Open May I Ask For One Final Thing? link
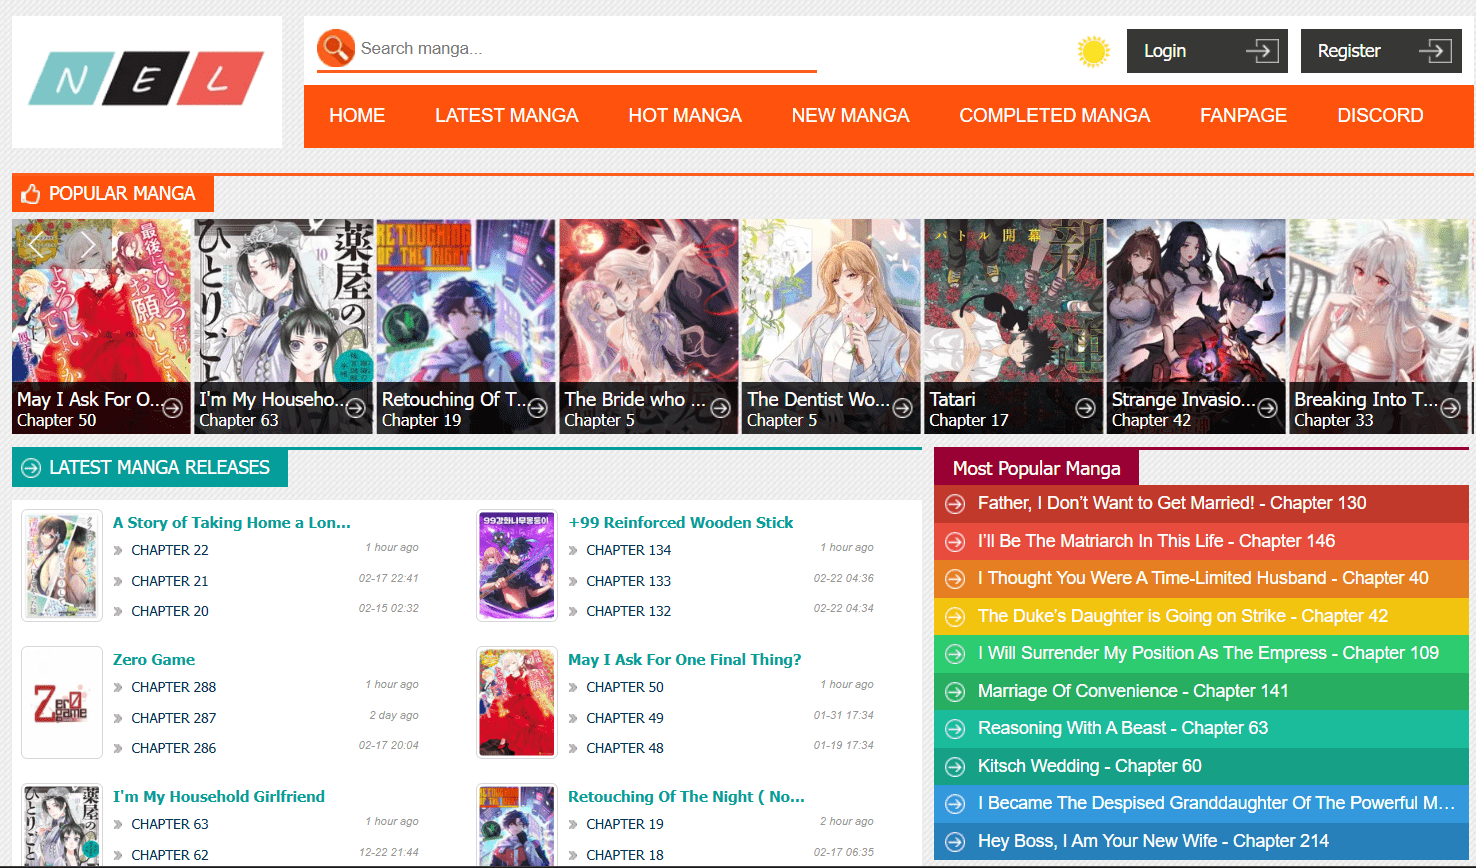This screenshot has width=1476, height=868. click(x=685, y=660)
